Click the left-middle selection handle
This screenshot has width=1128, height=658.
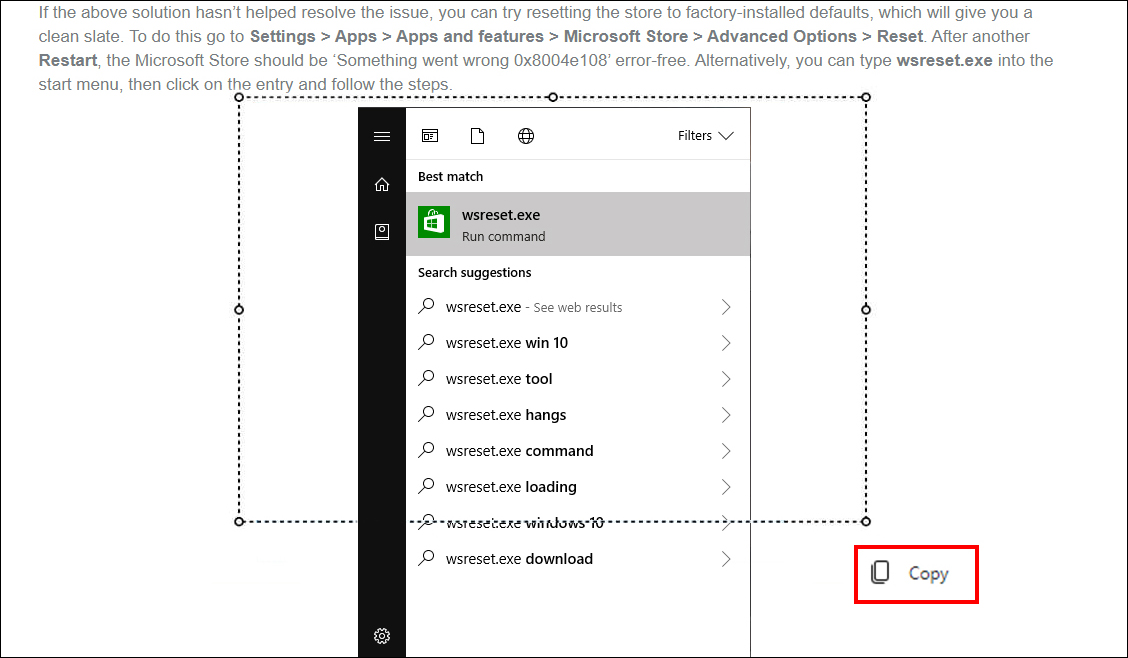240,309
